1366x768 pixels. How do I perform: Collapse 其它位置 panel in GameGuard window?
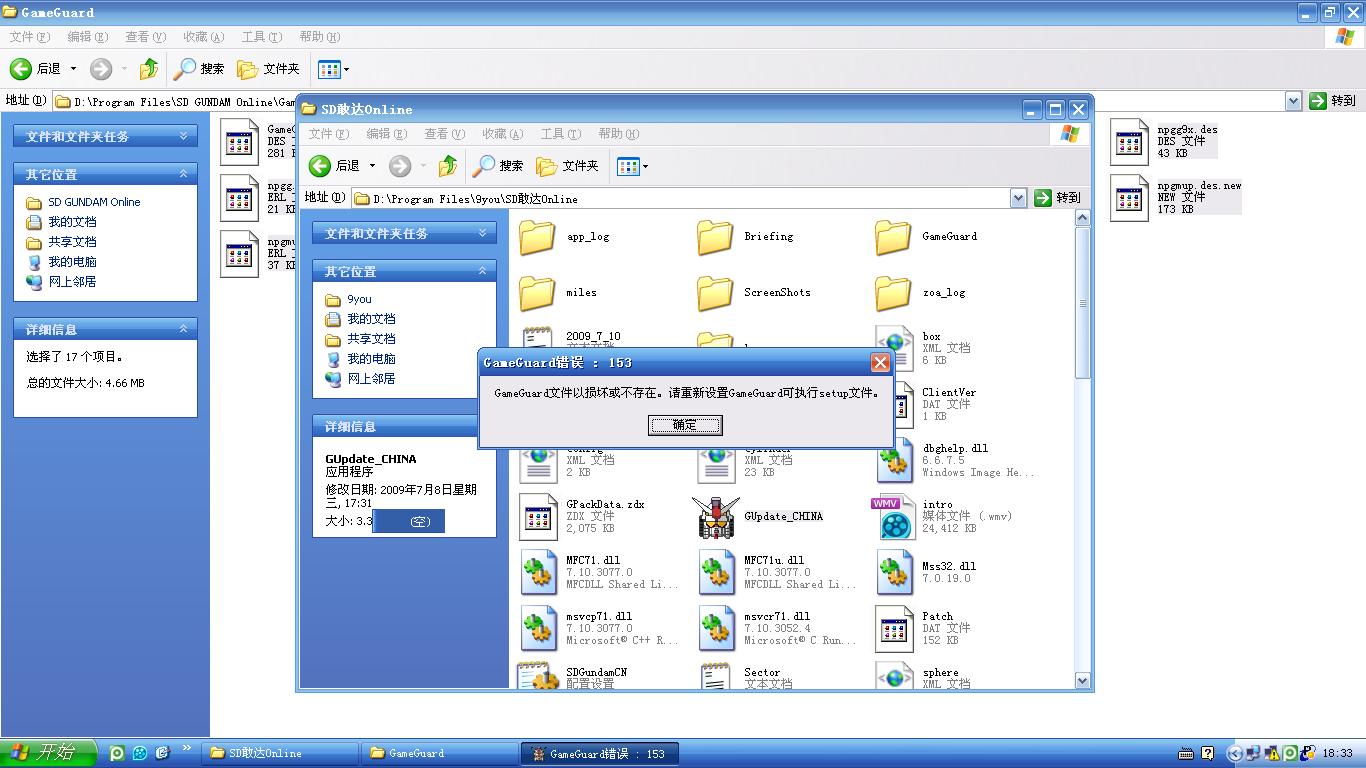point(183,174)
